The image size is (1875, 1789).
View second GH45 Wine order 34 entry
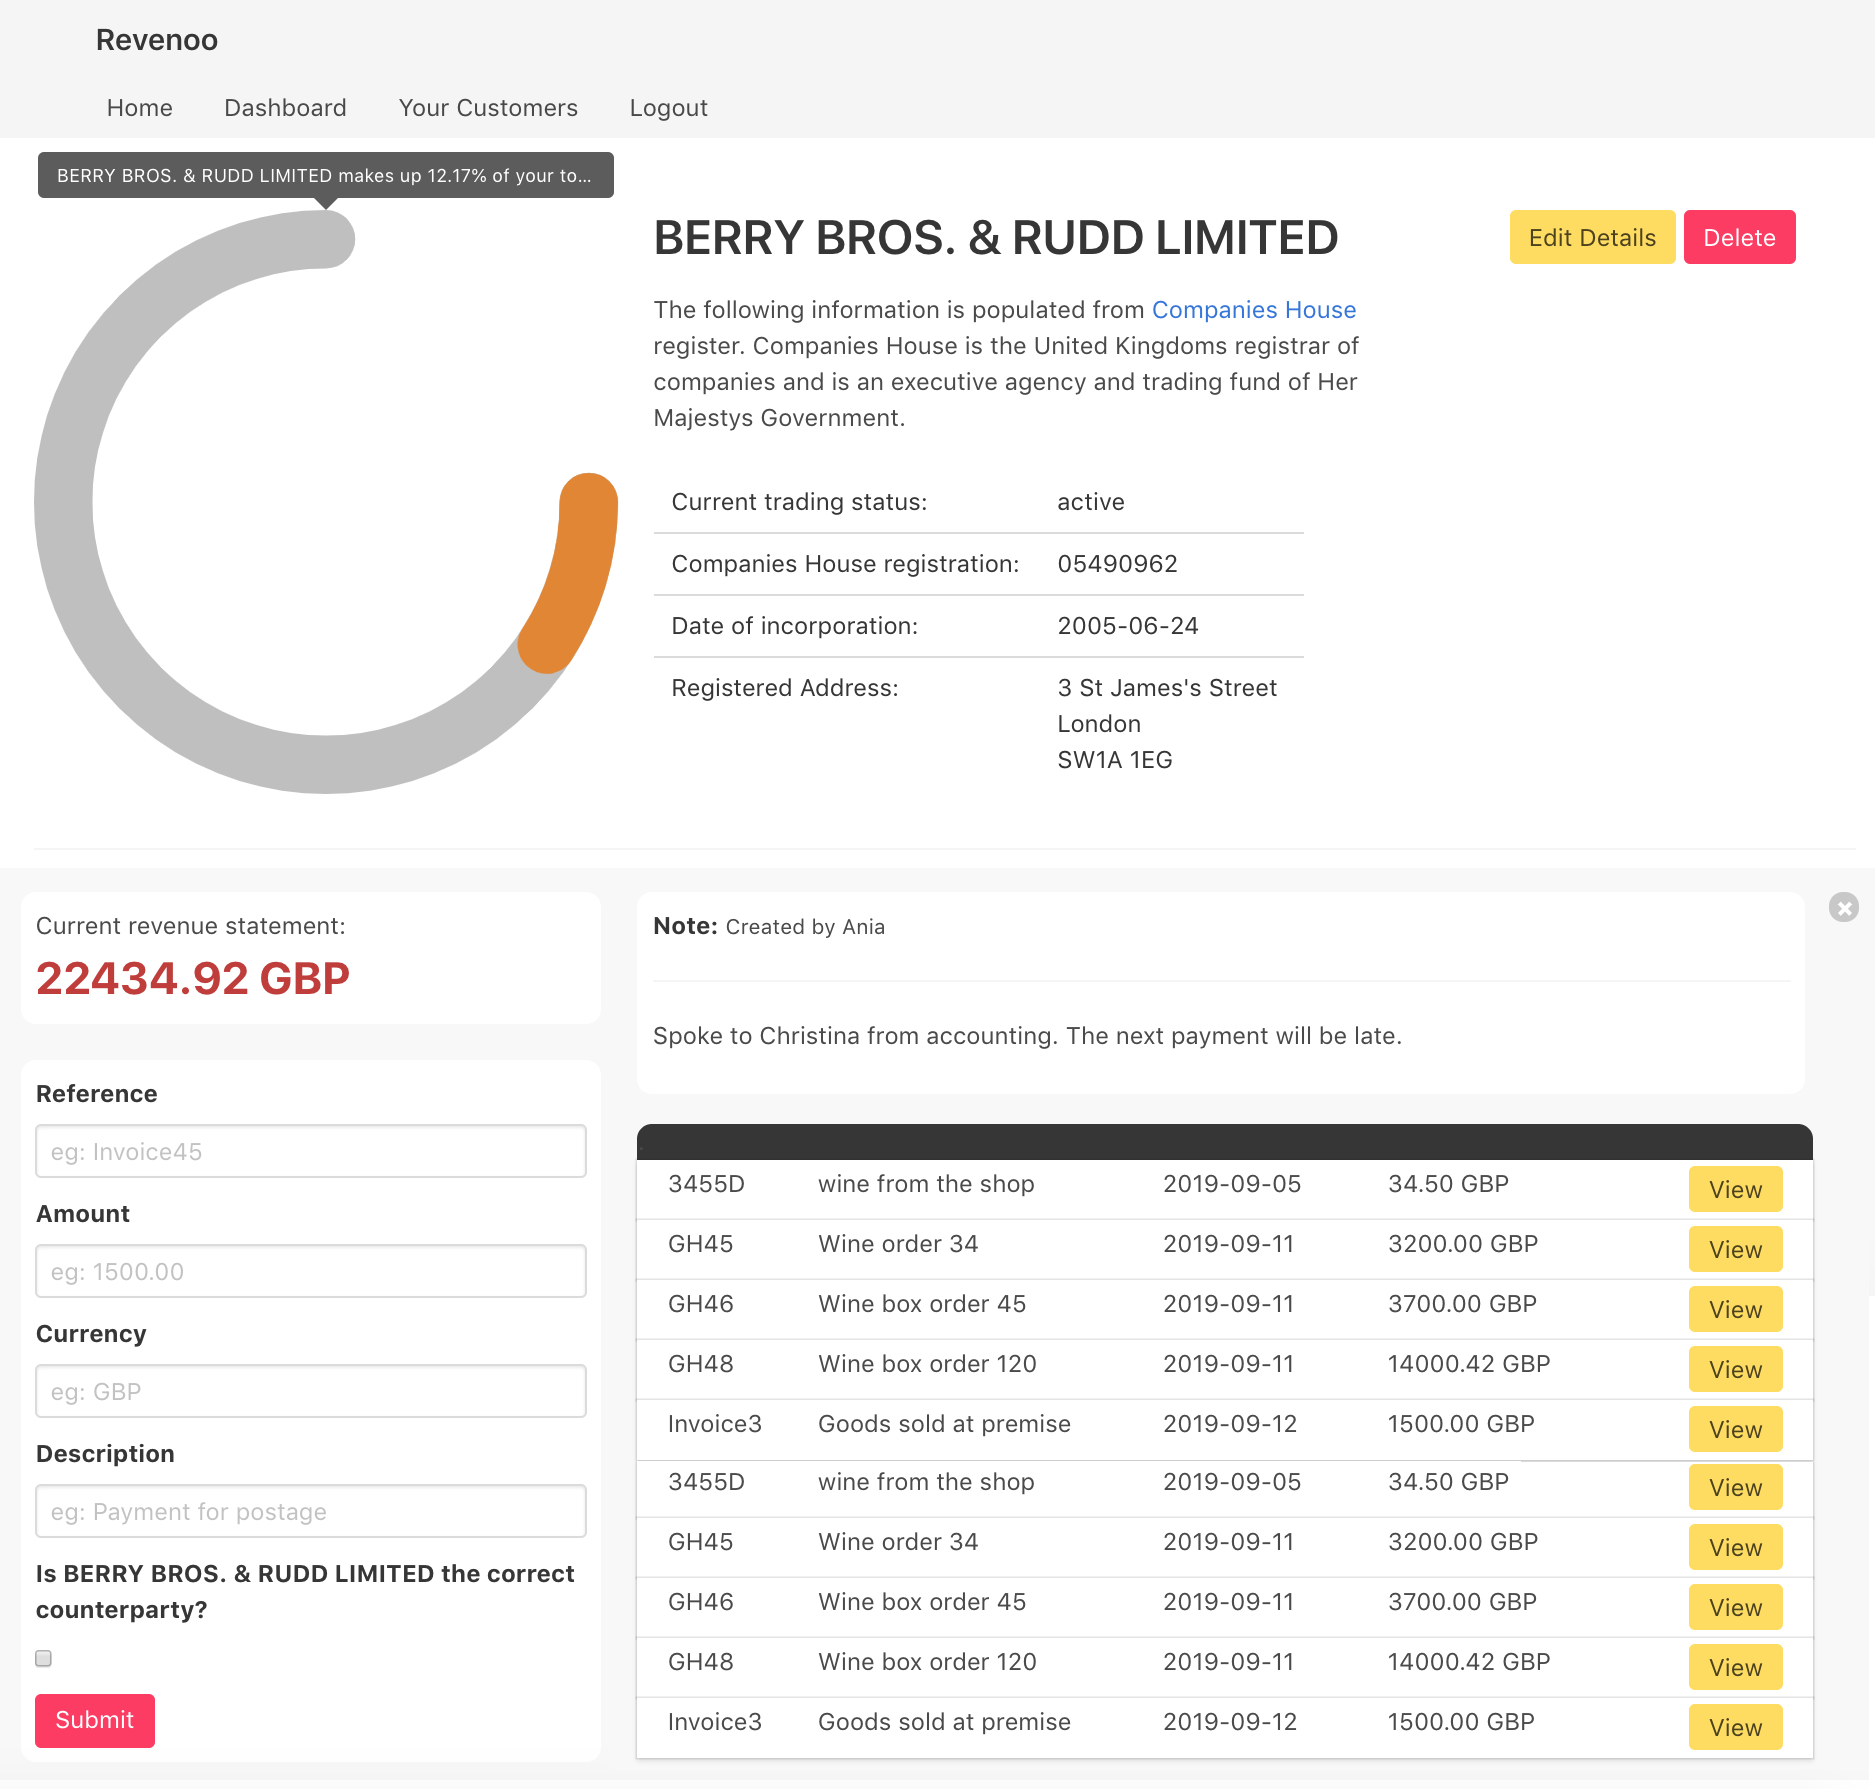pos(1735,1547)
